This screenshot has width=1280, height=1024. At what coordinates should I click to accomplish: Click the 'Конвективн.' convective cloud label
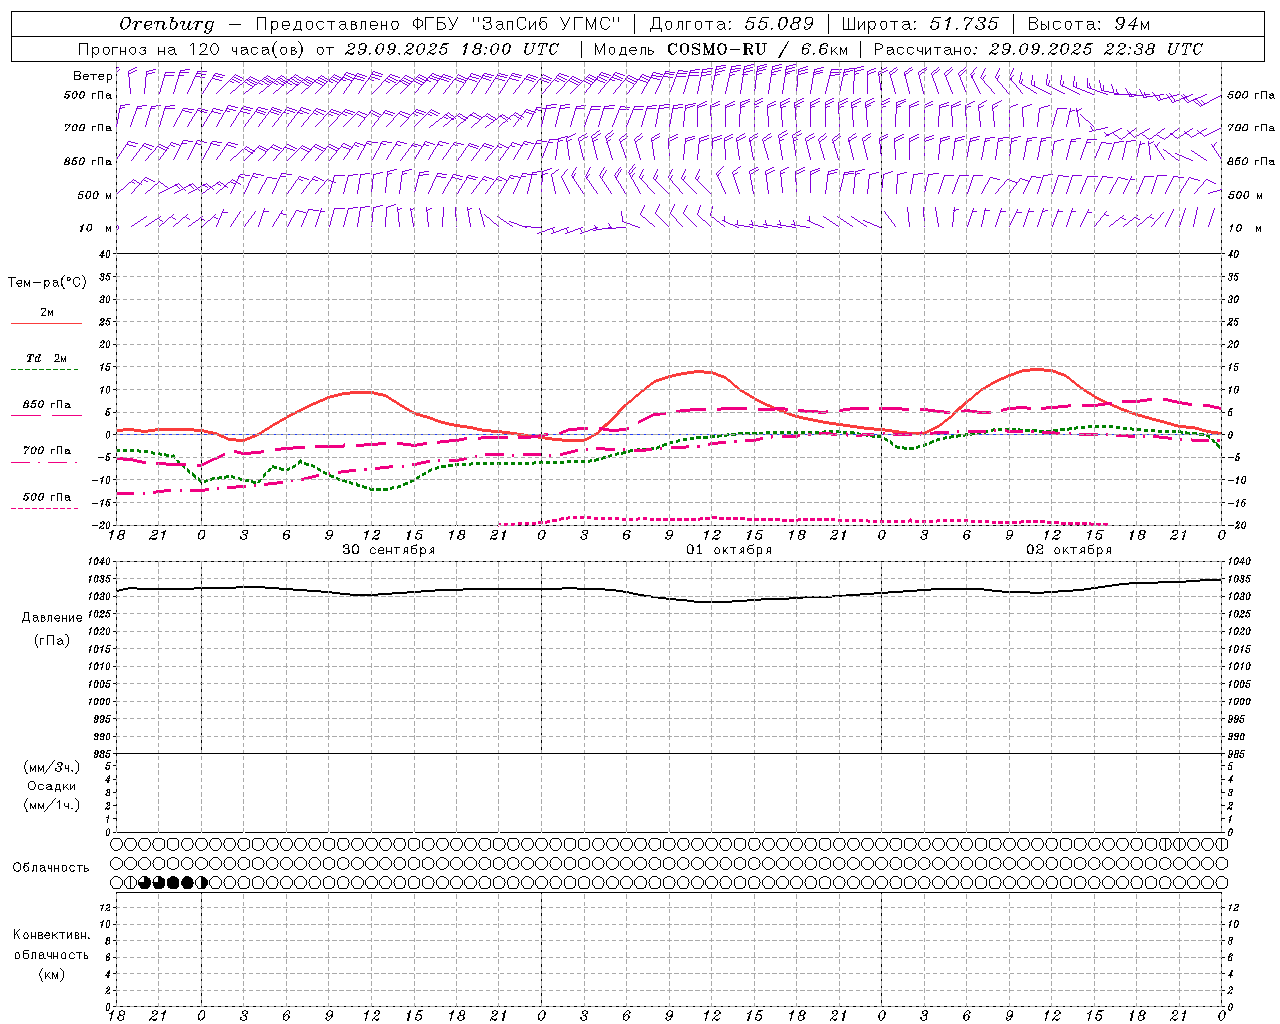(x=51, y=935)
